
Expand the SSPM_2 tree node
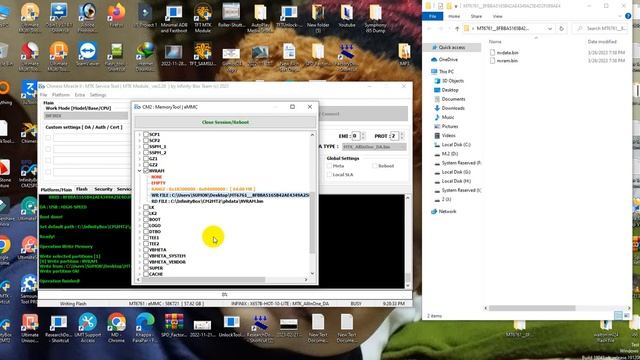(140, 153)
